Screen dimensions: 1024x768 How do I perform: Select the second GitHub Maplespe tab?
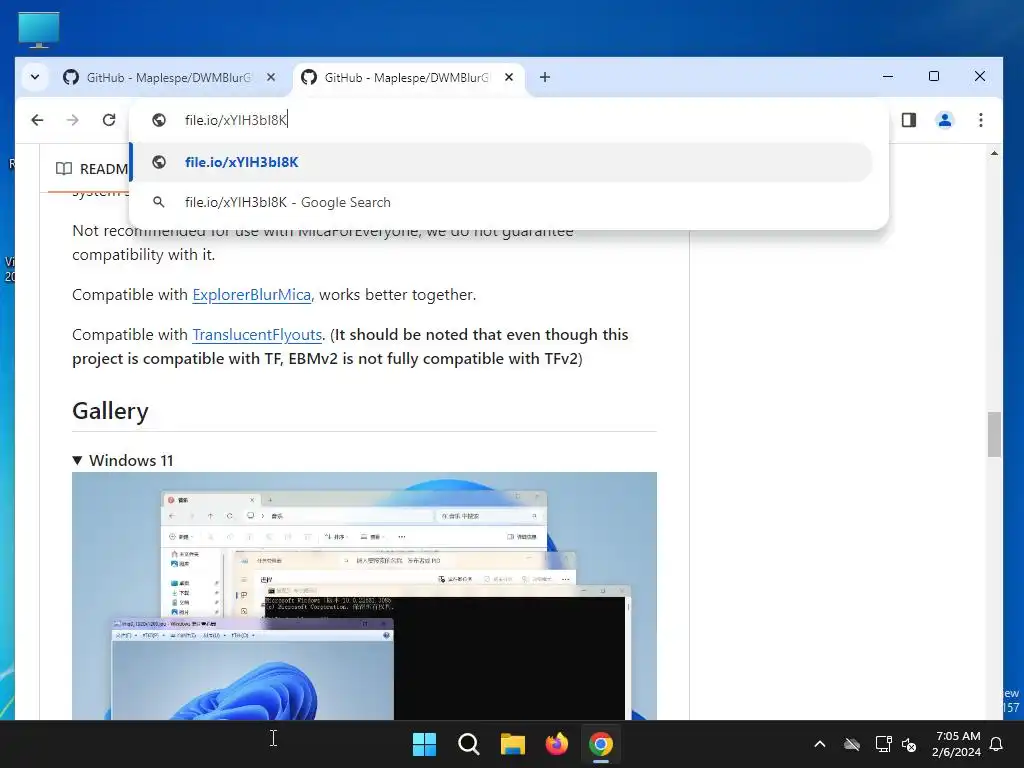click(x=408, y=78)
